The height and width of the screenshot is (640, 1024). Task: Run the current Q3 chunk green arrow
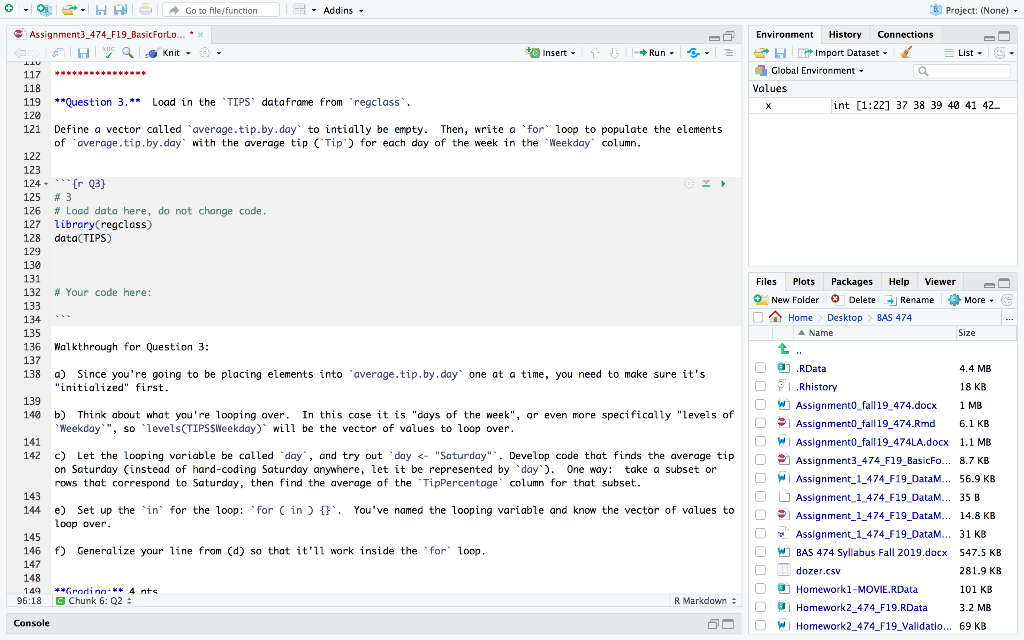(723, 184)
